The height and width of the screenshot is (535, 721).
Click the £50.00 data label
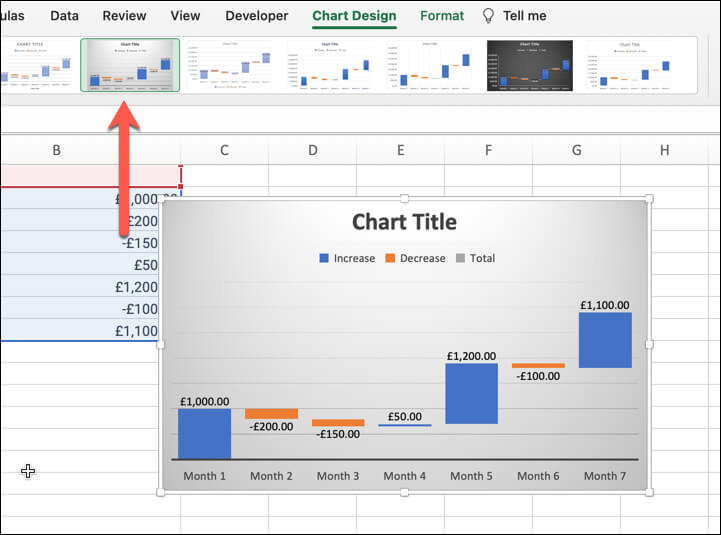405,417
